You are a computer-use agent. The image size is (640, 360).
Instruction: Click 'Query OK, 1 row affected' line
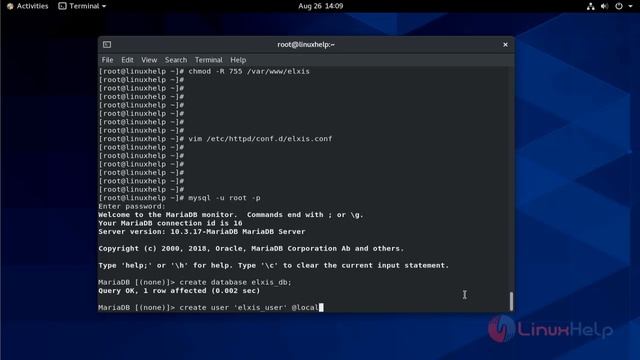179,291
